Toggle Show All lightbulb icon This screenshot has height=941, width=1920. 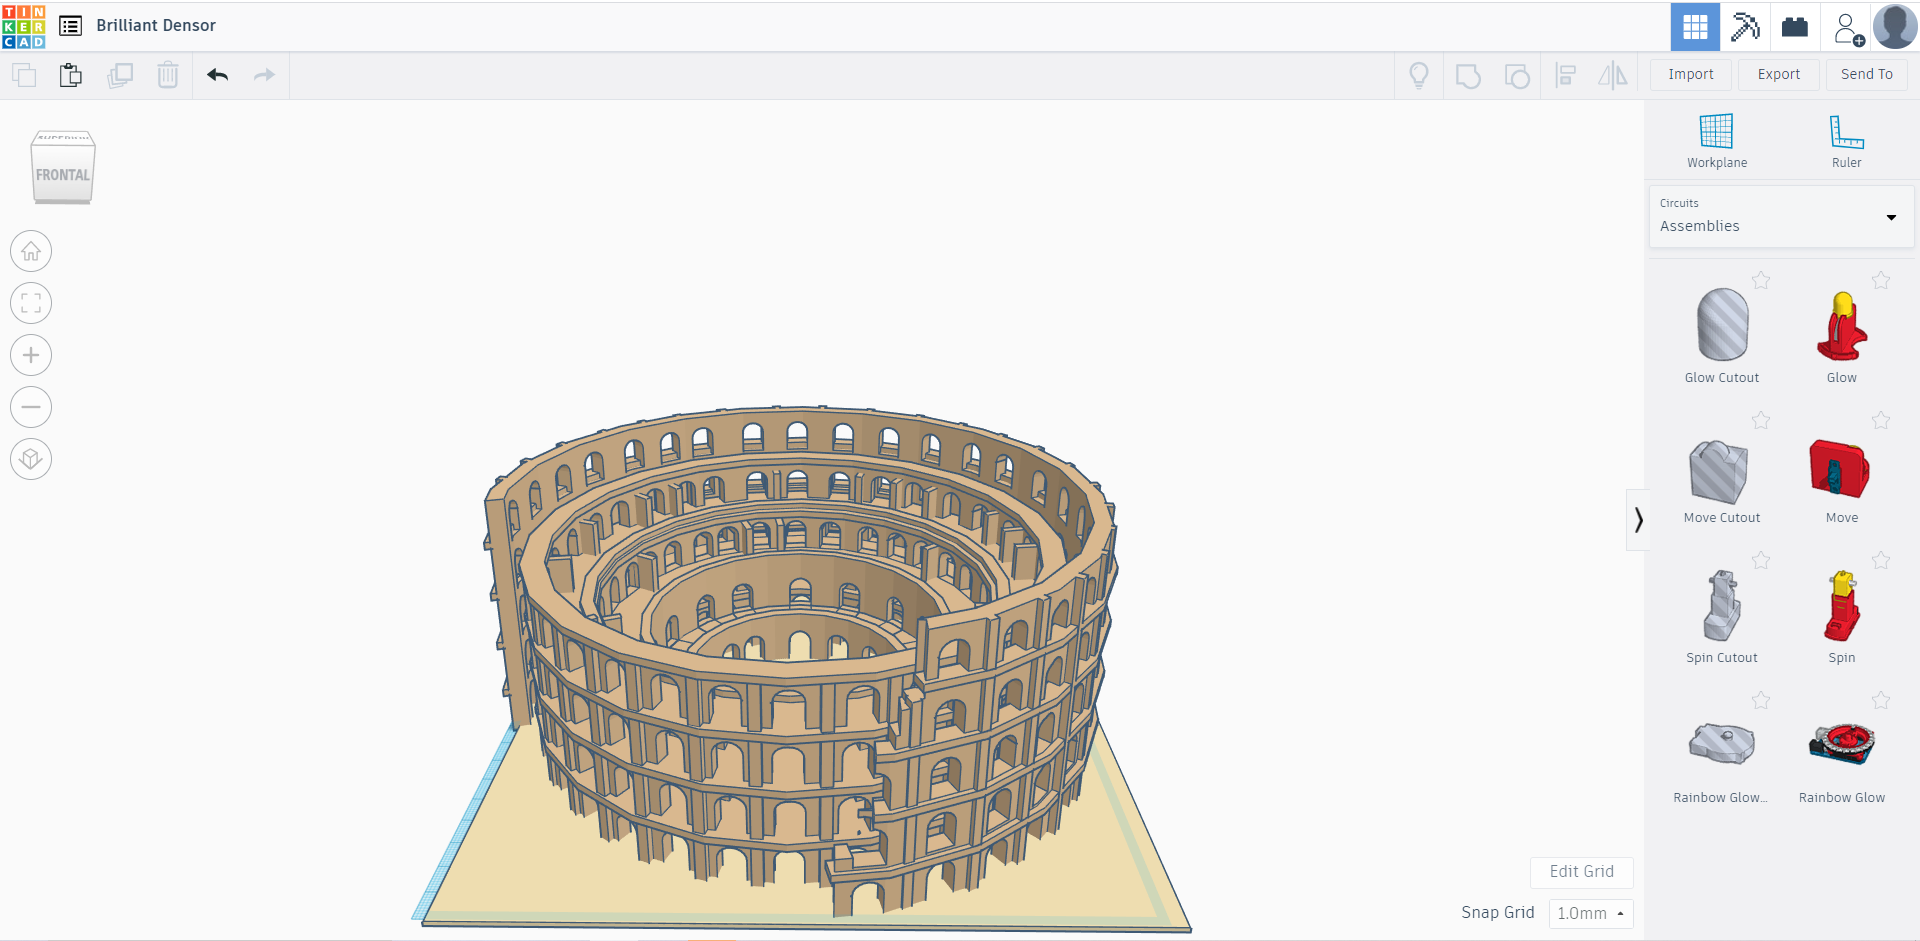pos(1418,76)
